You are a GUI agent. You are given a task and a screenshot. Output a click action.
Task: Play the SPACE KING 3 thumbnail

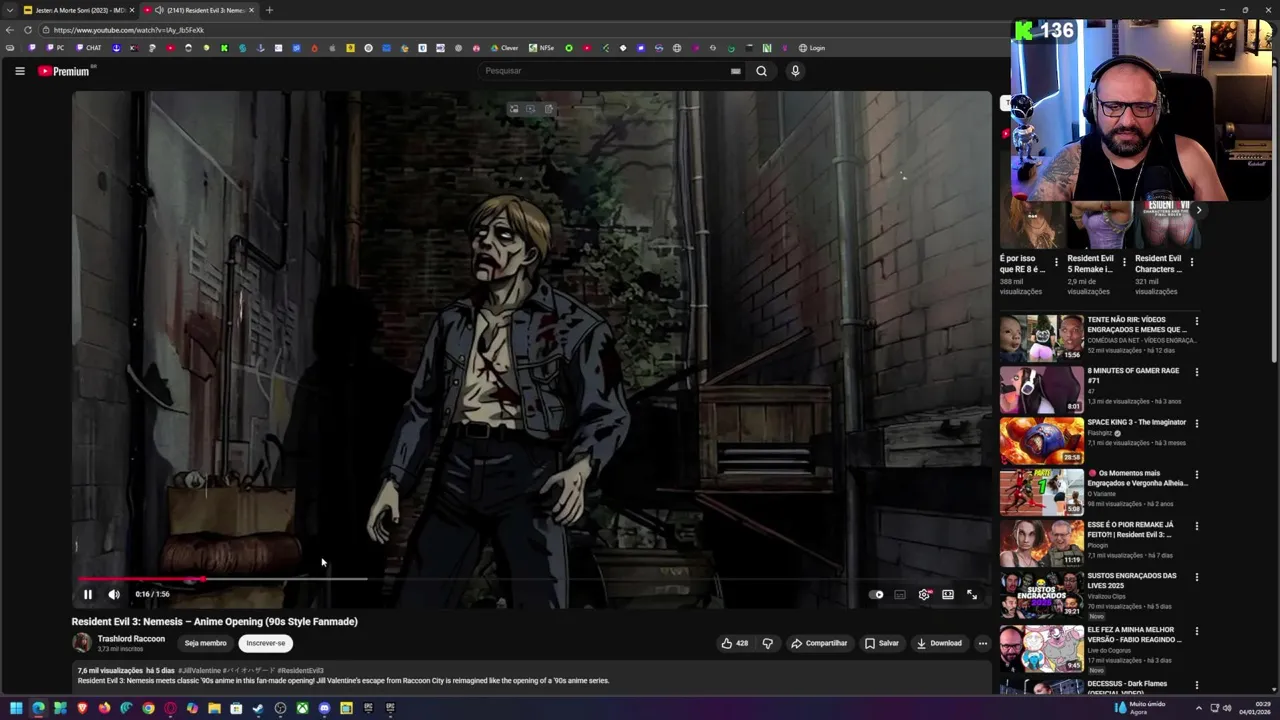pos(1041,441)
